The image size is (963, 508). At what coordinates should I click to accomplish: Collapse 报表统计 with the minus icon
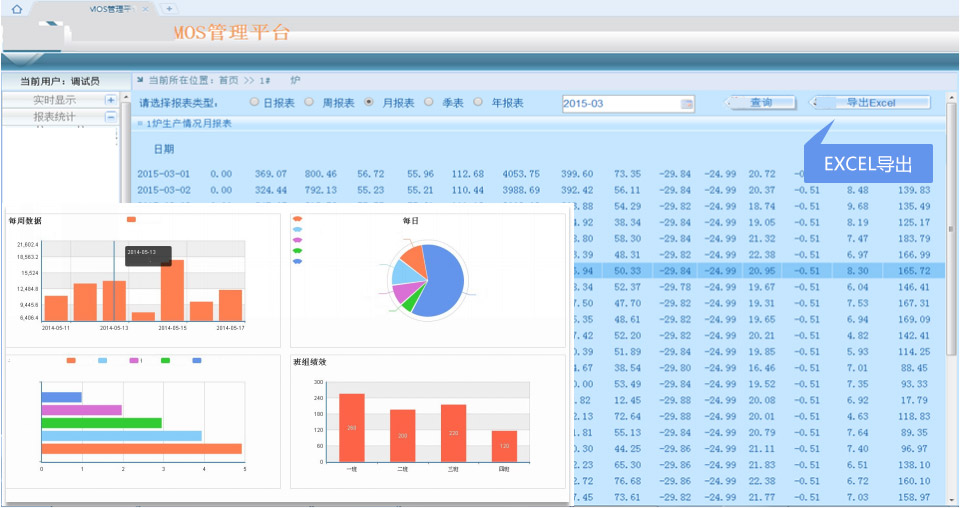click(111, 117)
